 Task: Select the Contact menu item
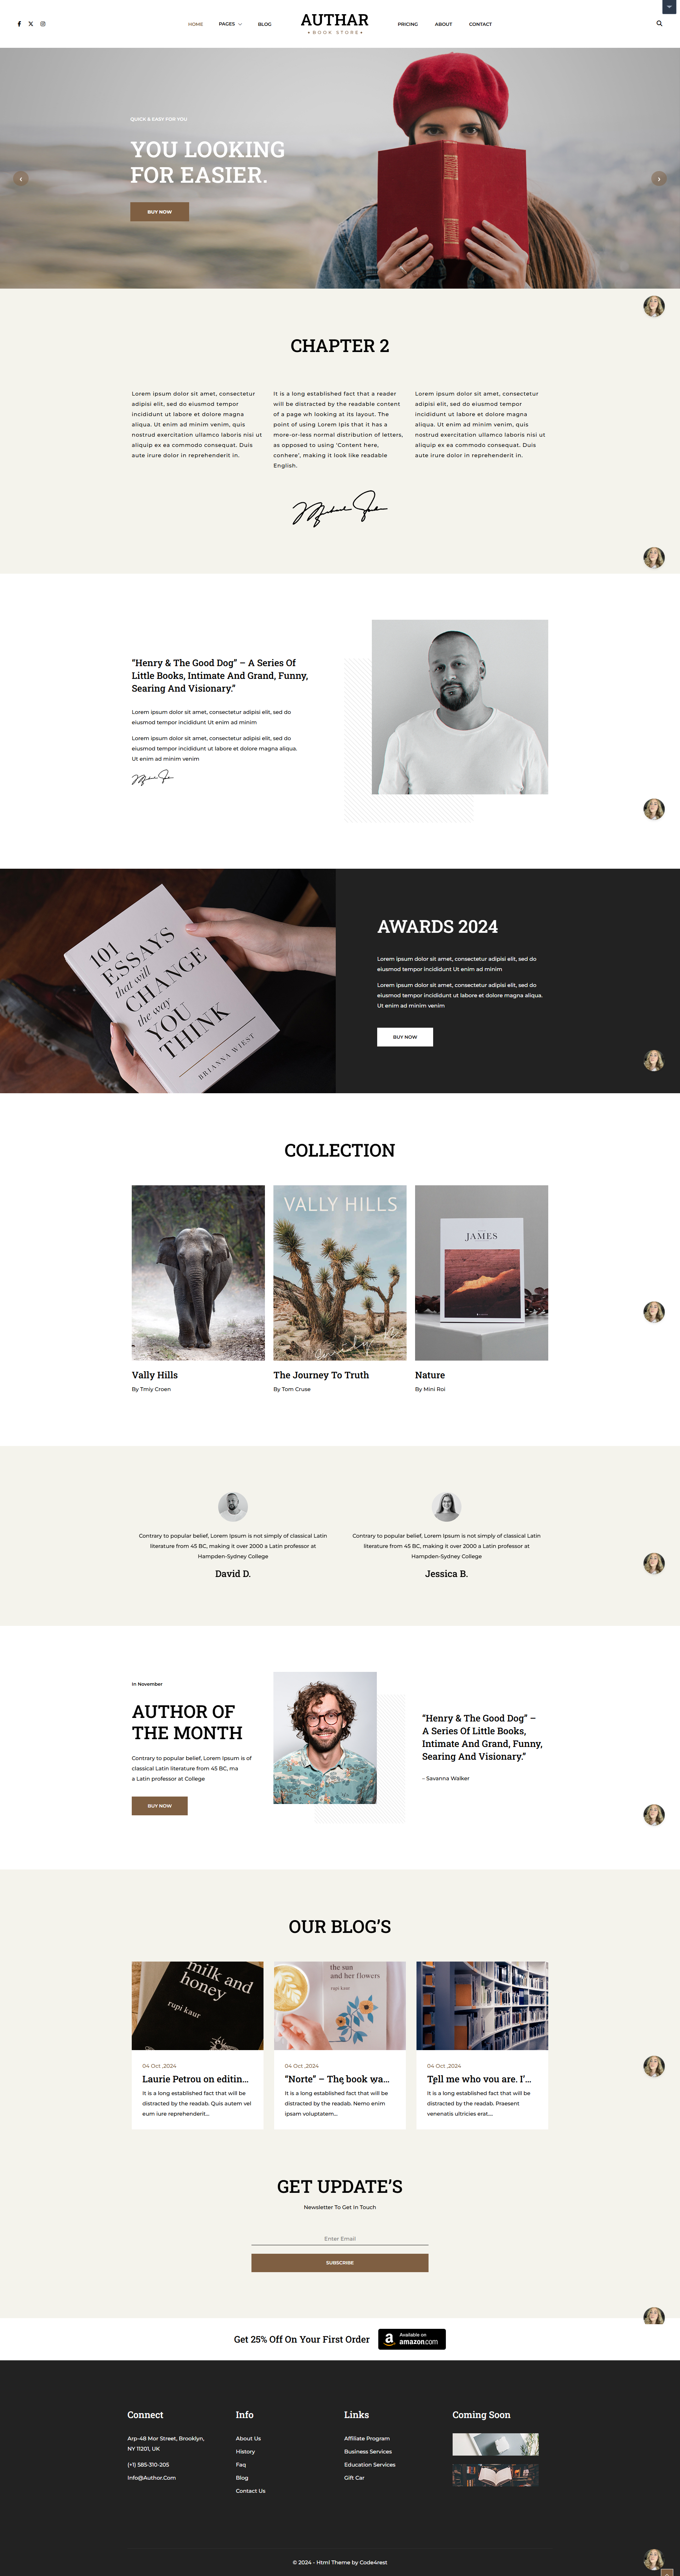[x=480, y=24]
